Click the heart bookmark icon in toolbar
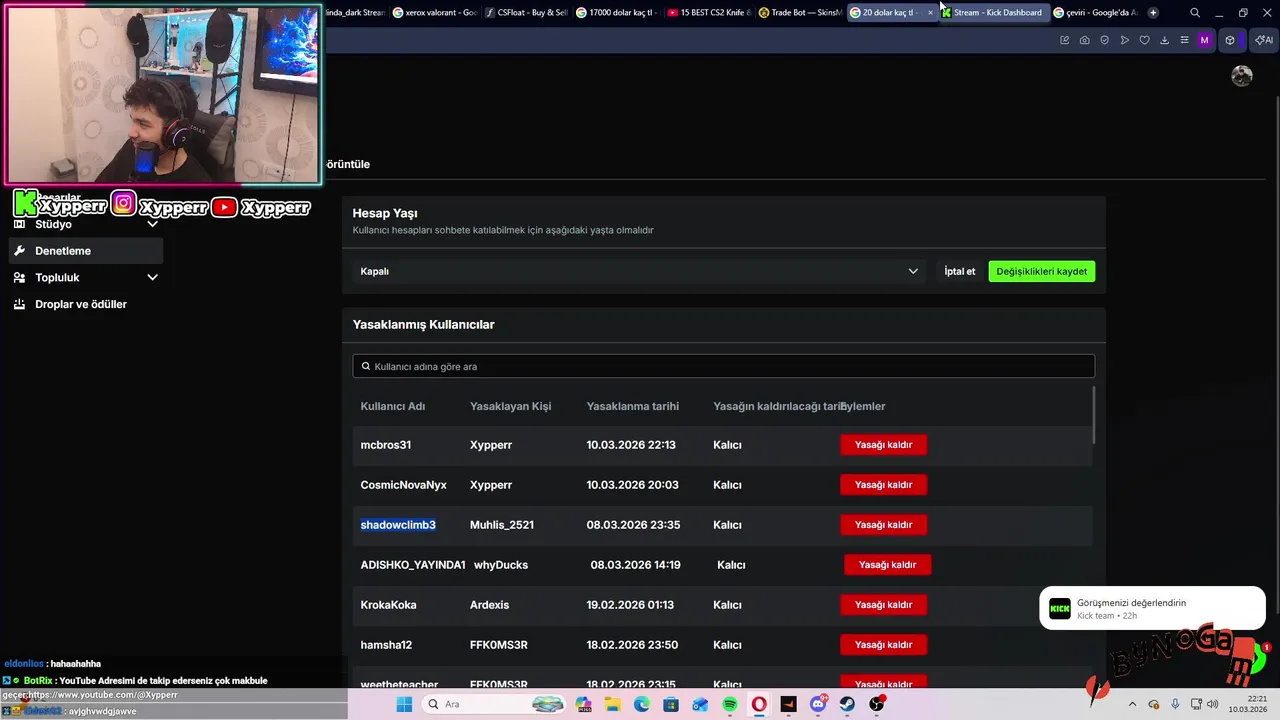Viewport: 1280px width, 720px height. pos(1145,40)
